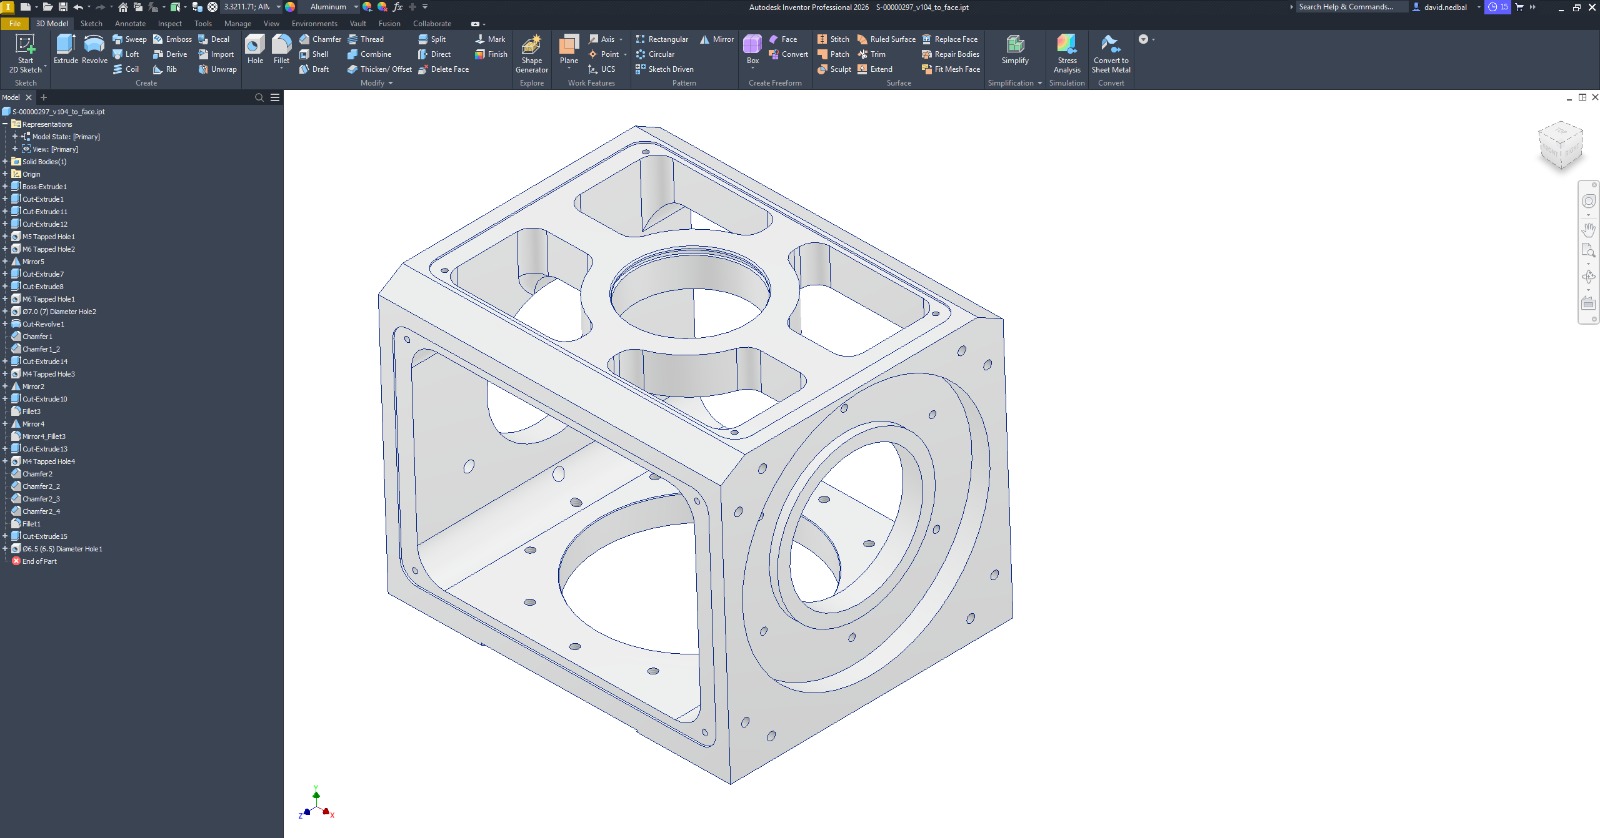This screenshot has width=1600, height=838.
Task: Click the Undo arrow in quick access toolbar
Action: (78, 7)
